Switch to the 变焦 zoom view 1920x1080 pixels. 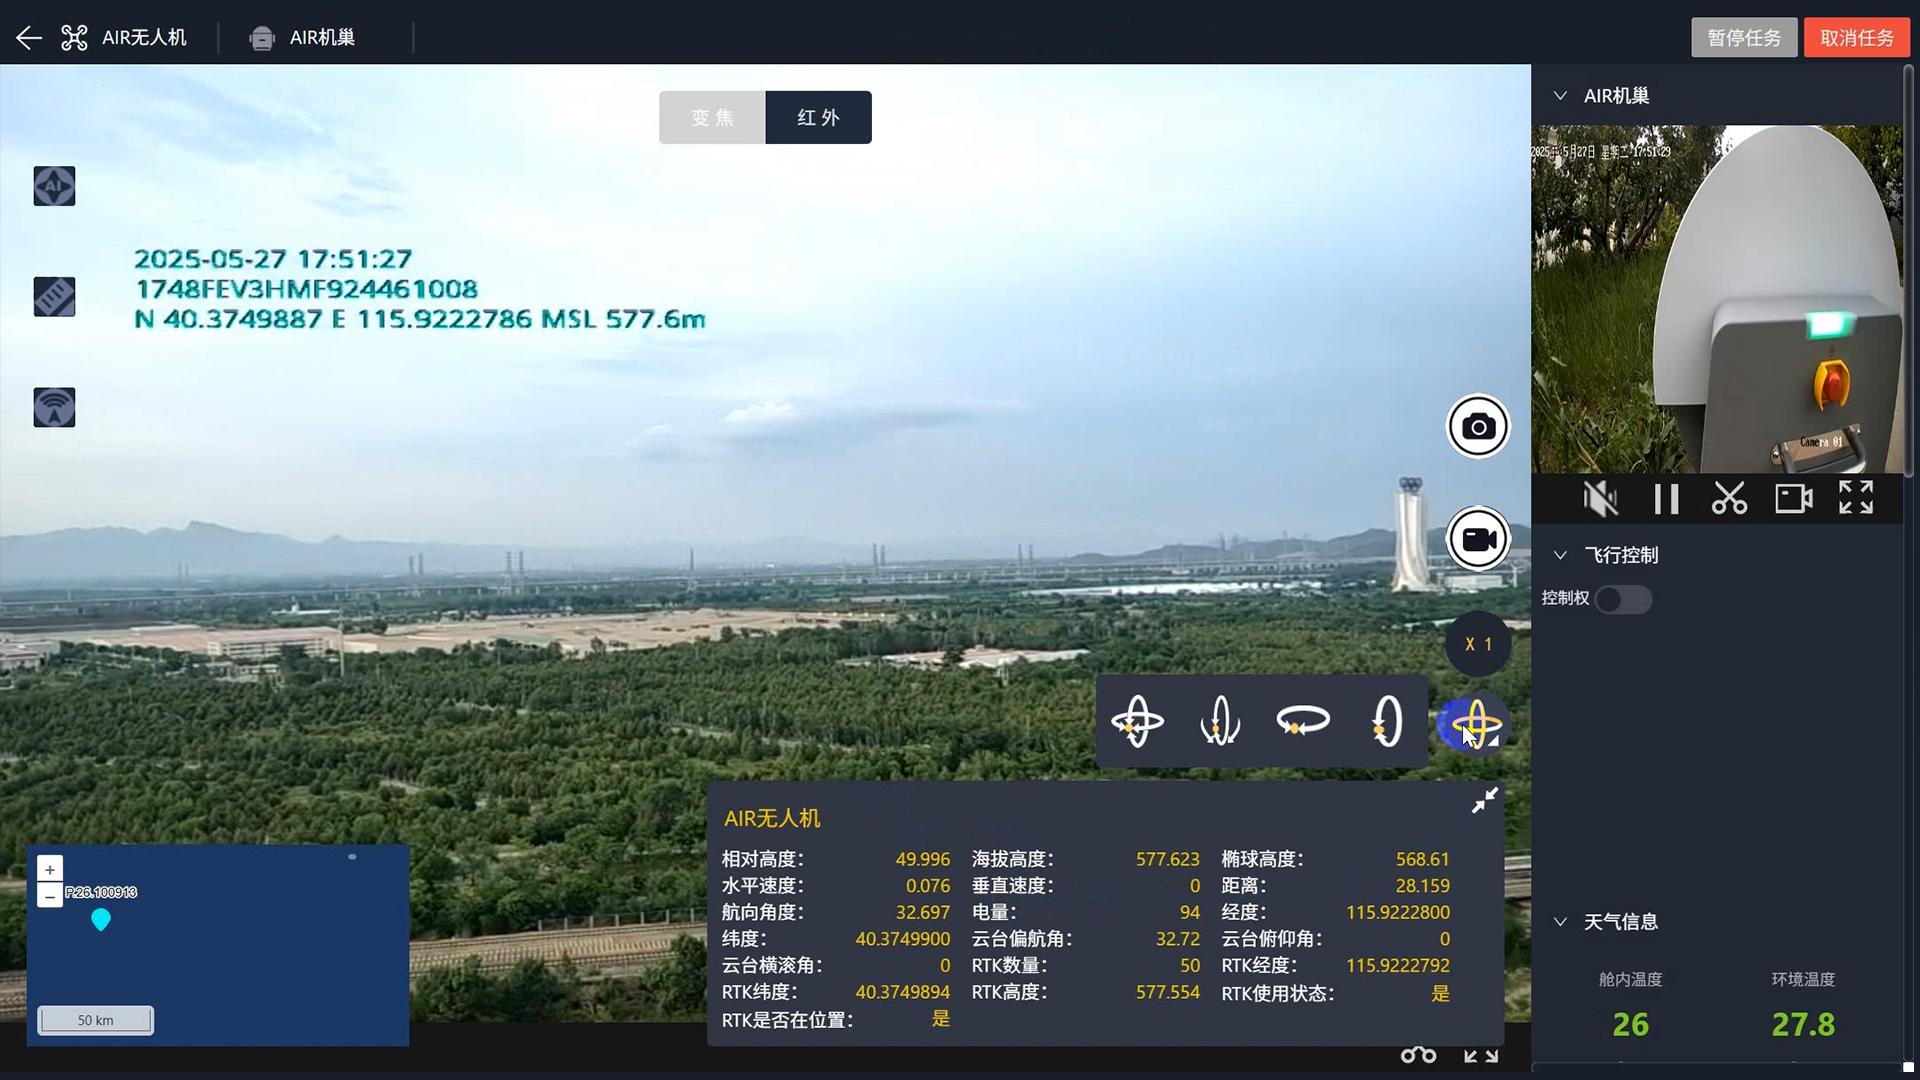point(712,118)
